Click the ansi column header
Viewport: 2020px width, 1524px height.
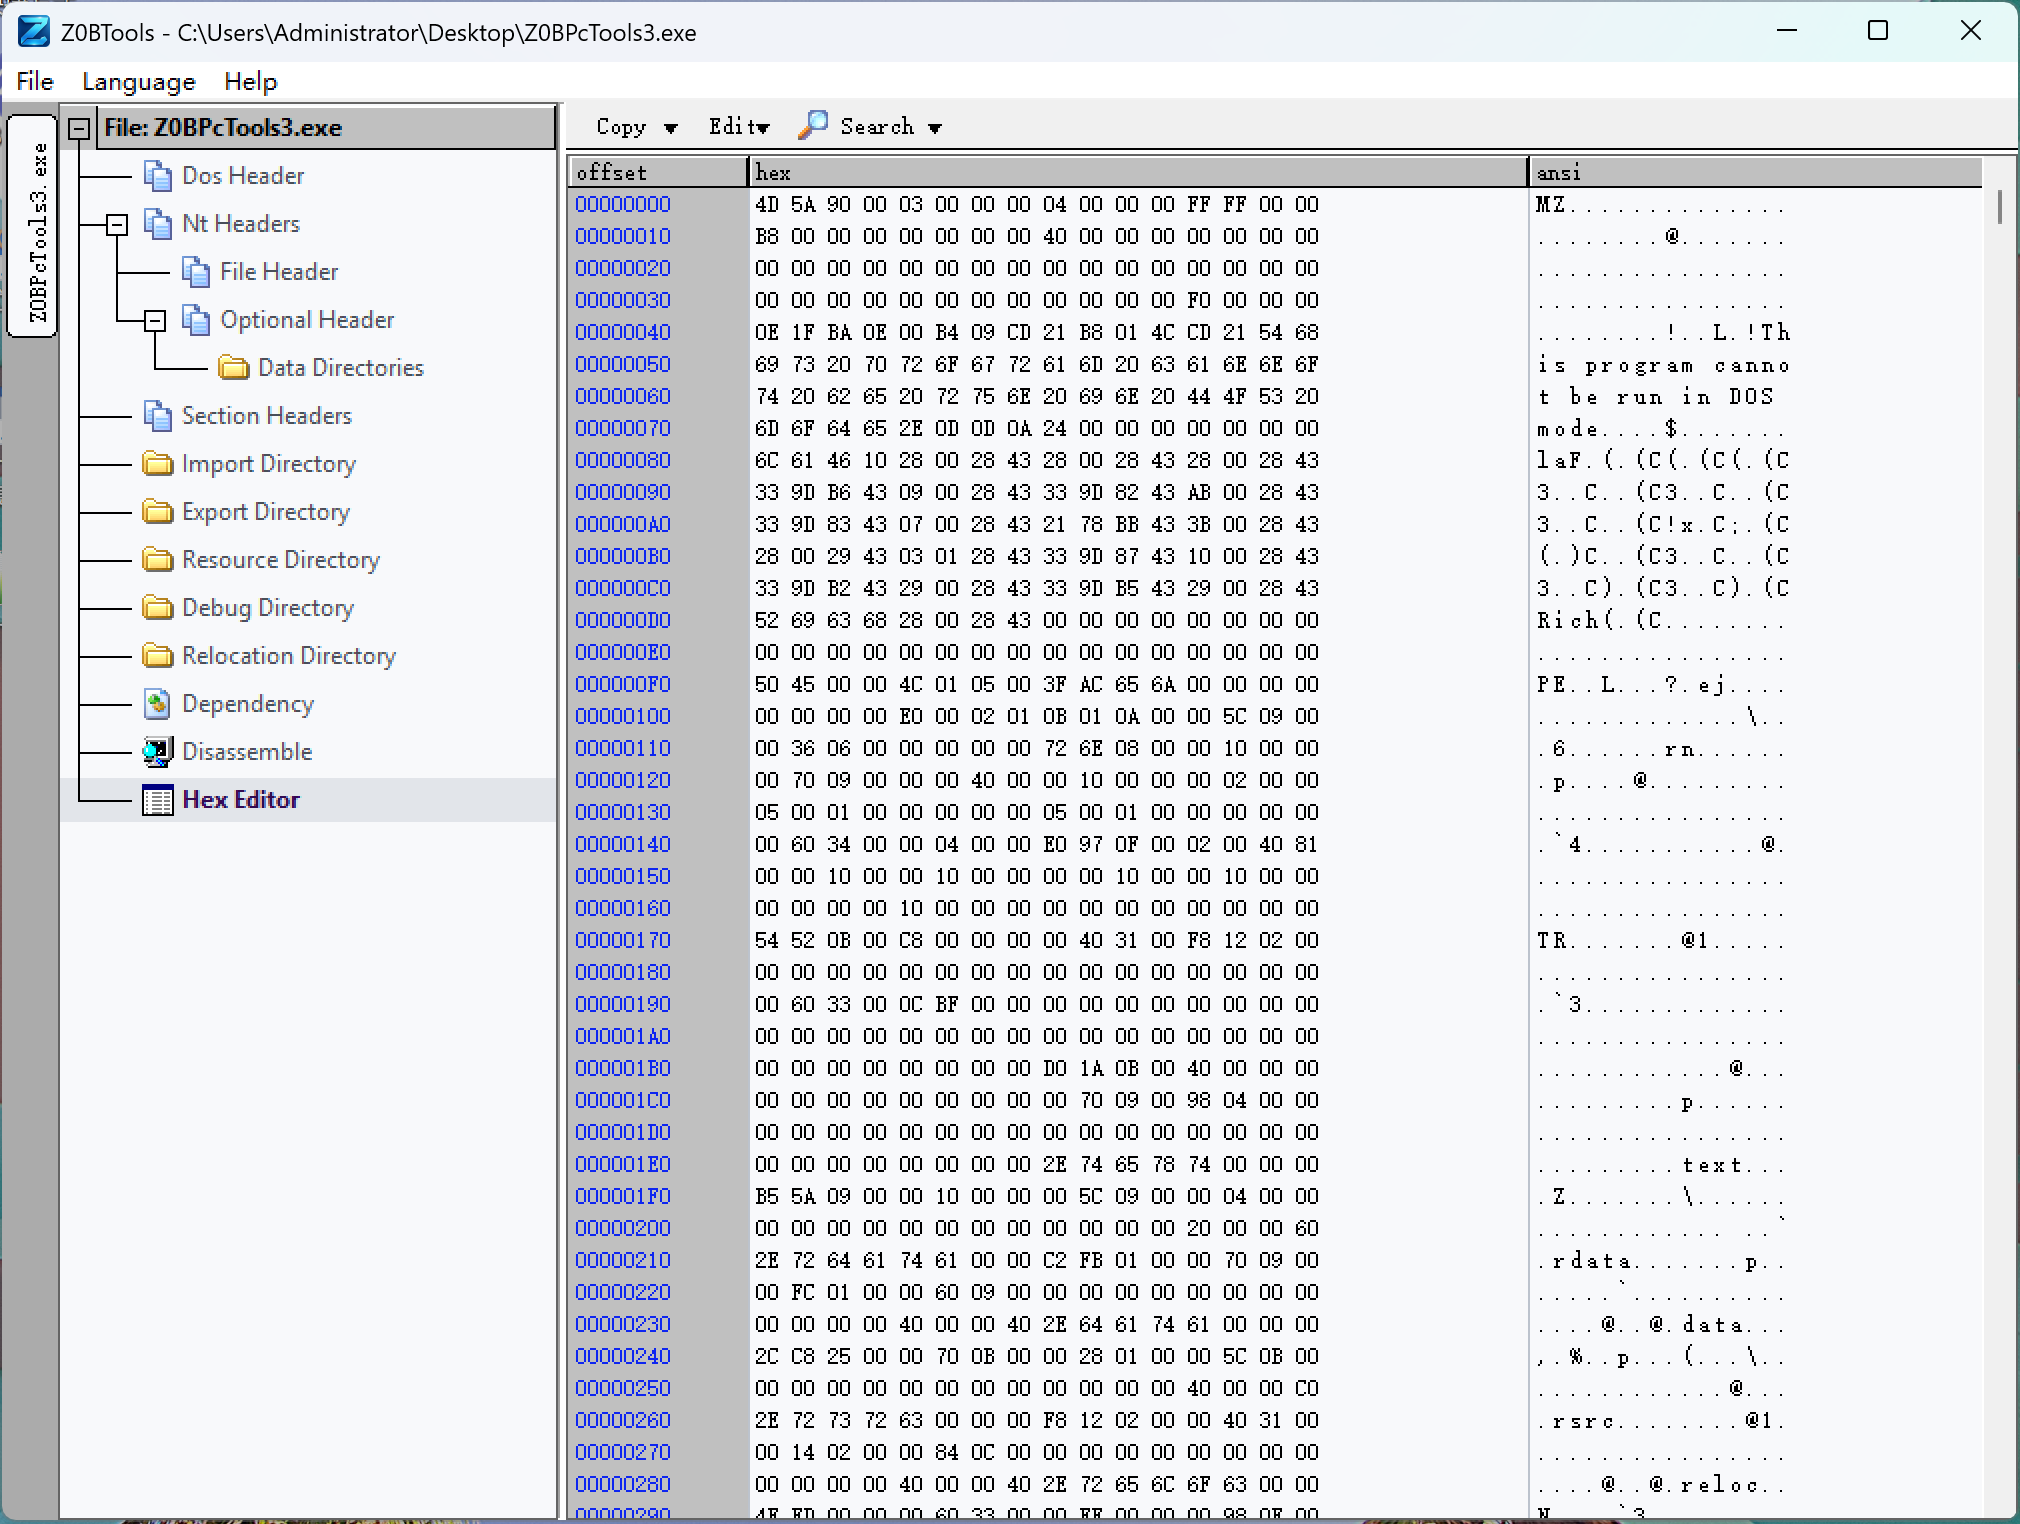point(1755,172)
